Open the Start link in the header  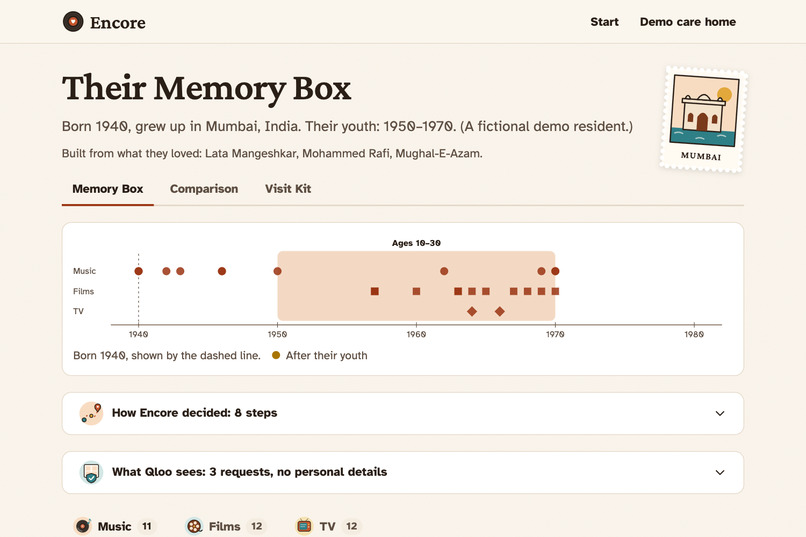(604, 22)
